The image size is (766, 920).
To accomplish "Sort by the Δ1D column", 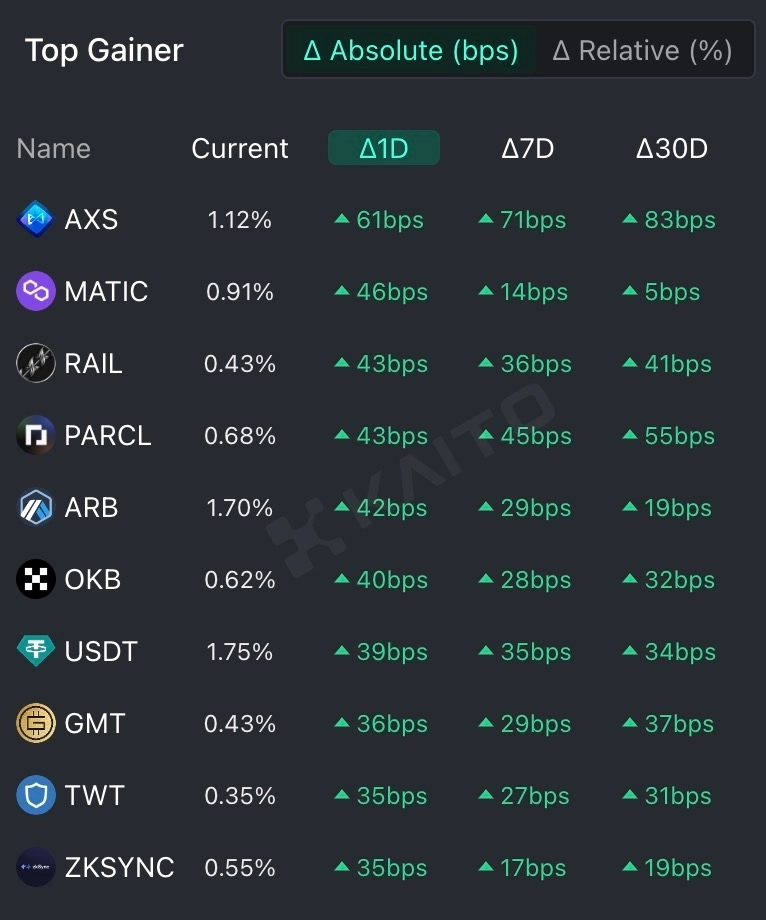I will (384, 148).
